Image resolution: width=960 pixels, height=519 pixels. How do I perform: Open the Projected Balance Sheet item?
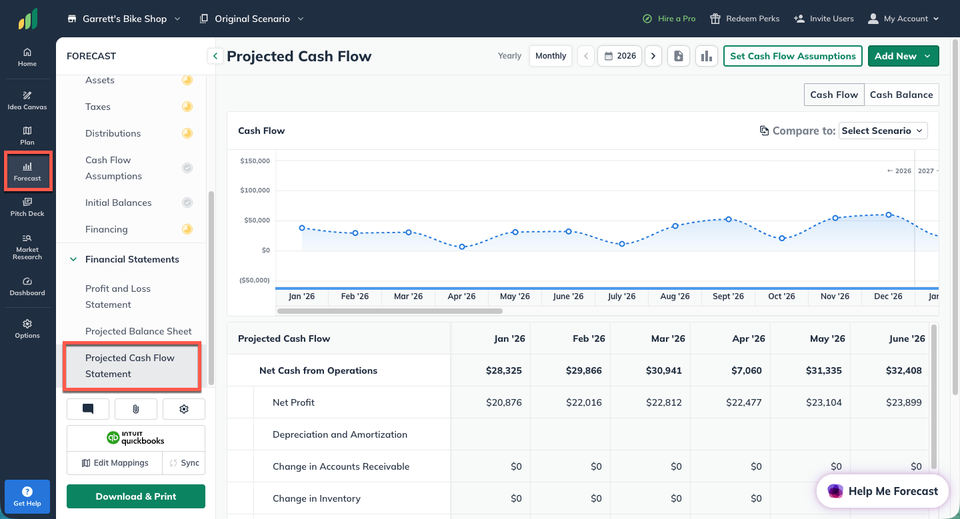click(x=138, y=331)
